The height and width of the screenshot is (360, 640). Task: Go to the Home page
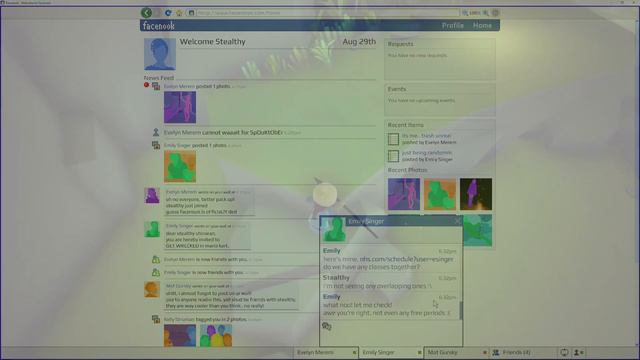click(482, 25)
